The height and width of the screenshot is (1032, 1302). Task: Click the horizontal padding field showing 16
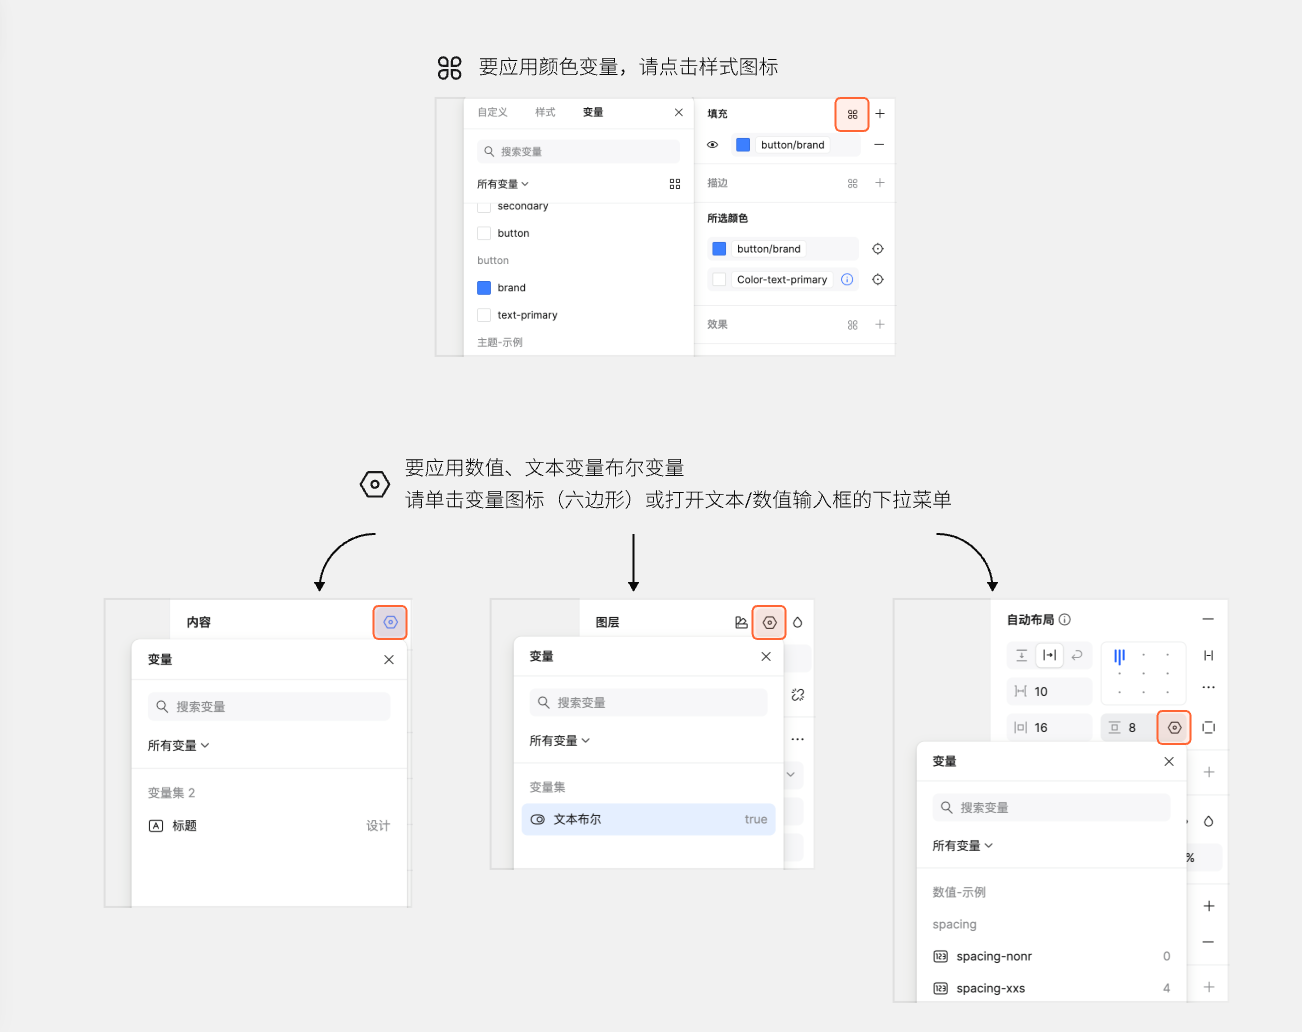click(x=1049, y=728)
